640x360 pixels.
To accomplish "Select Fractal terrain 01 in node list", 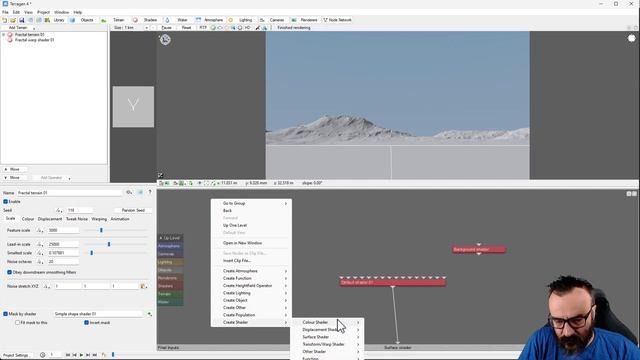I will click(x=29, y=35).
